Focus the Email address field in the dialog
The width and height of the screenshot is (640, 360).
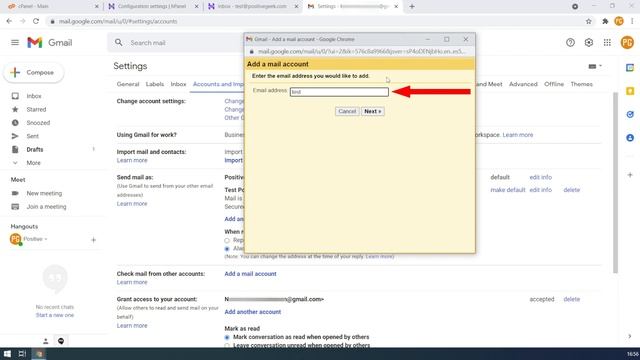tap(339, 92)
